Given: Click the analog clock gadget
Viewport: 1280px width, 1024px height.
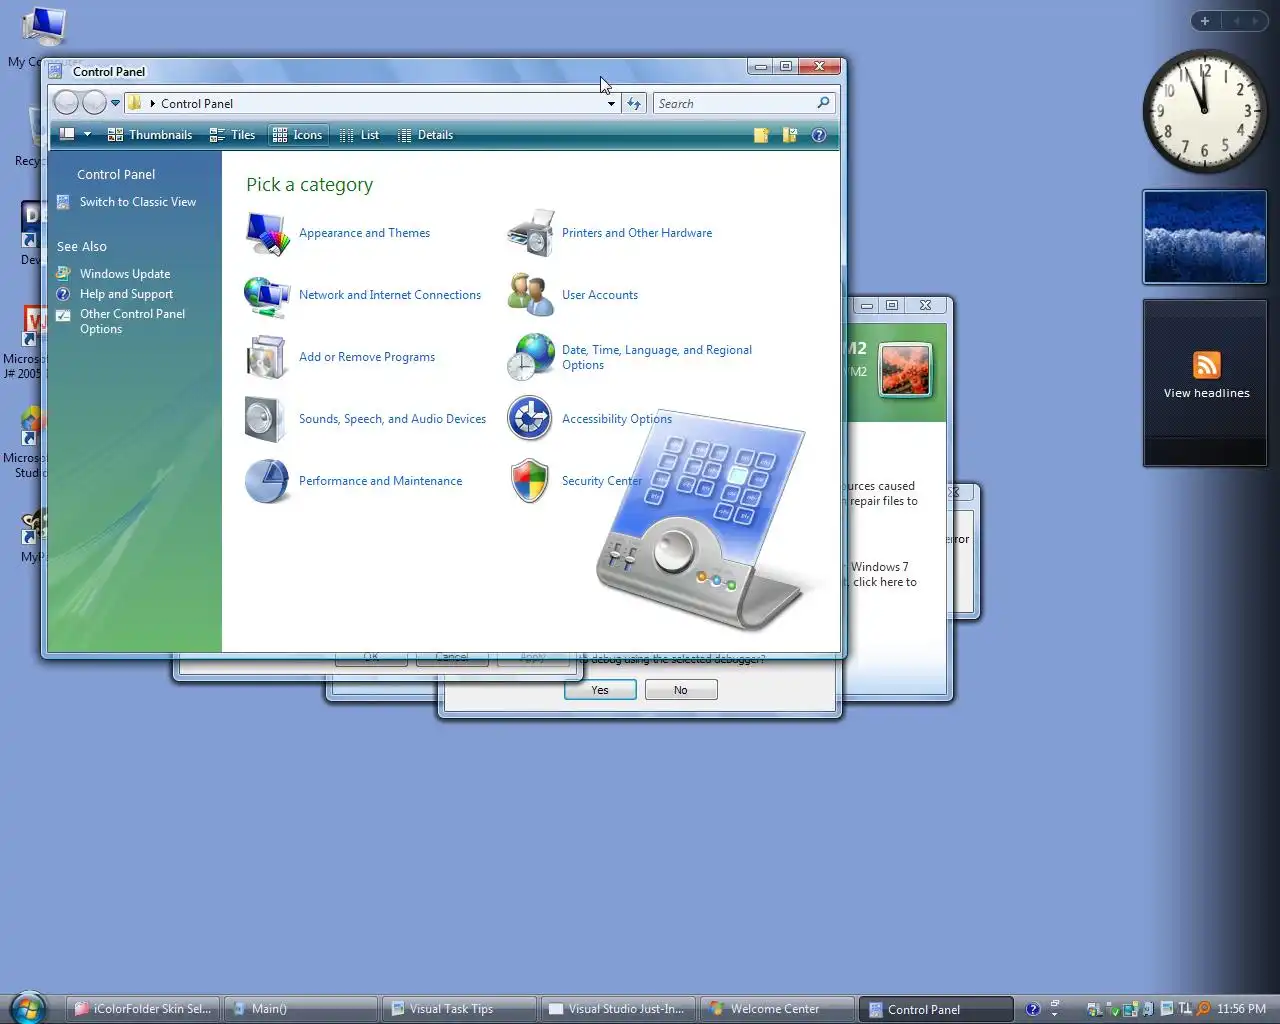Looking at the screenshot, I should coord(1204,111).
